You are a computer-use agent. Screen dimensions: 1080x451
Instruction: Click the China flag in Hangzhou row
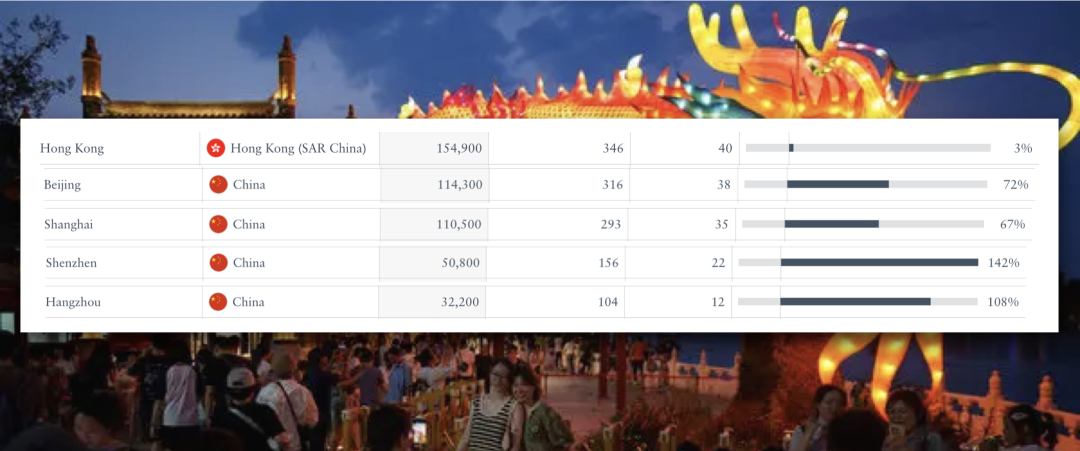click(x=218, y=302)
